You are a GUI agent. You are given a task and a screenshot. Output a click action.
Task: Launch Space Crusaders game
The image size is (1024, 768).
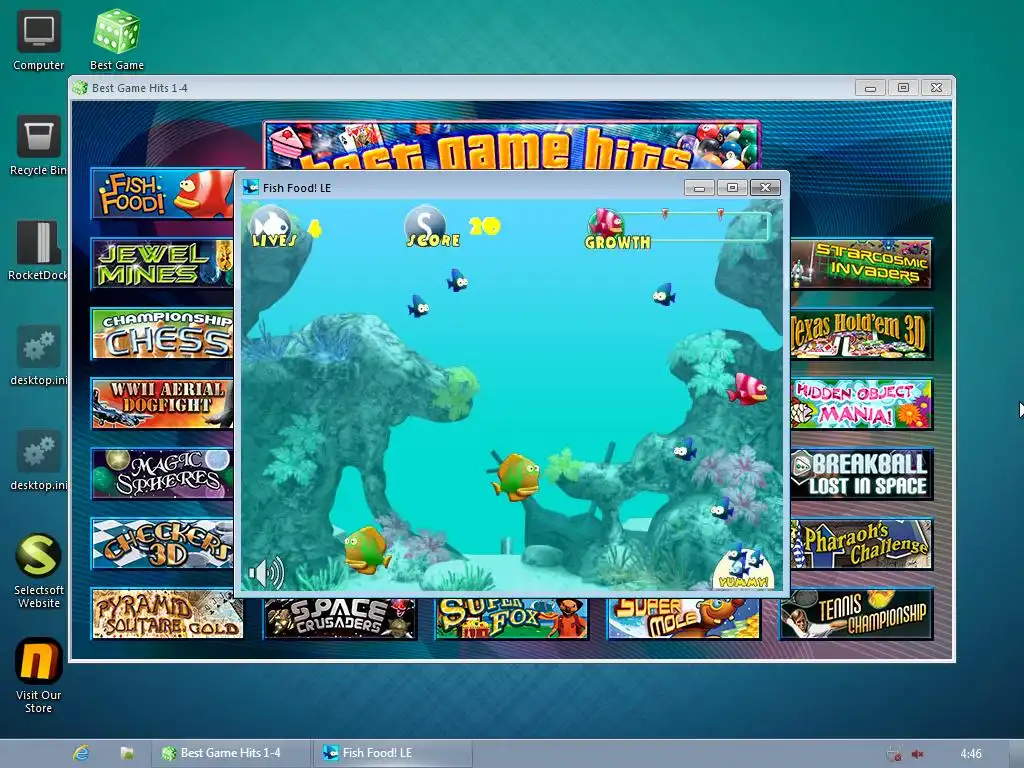coord(340,617)
